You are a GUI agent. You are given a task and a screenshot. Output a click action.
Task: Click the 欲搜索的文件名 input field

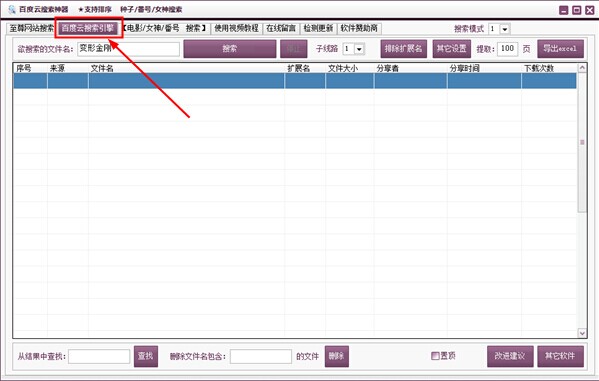coord(128,49)
